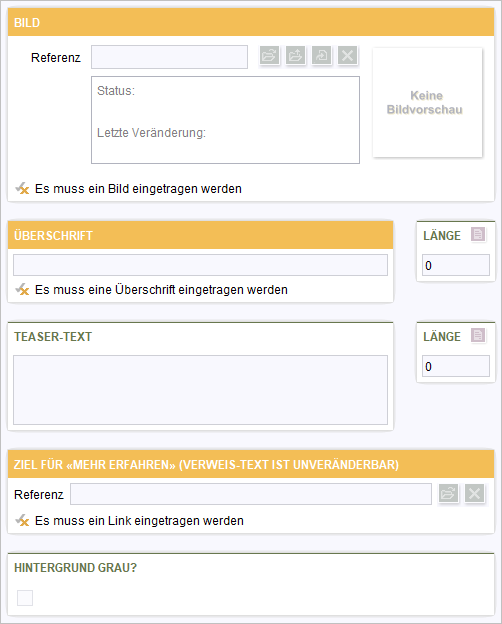Select the Länge field next to Überschrift
This screenshot has height=624, width=502.
pos(456,265)
